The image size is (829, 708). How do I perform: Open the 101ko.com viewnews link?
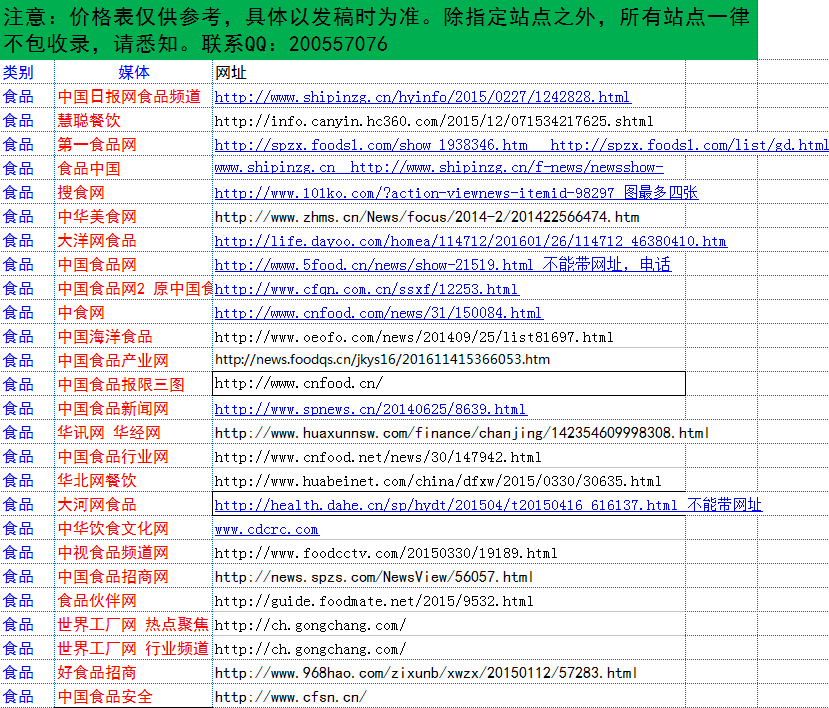point(456,193)
